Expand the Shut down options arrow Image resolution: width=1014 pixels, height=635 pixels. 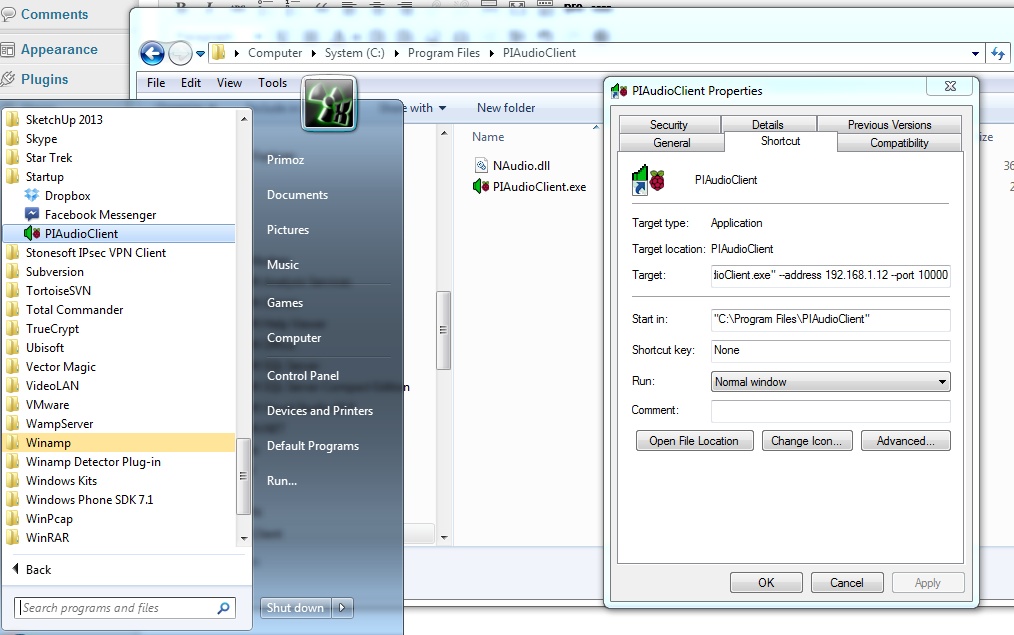(342, 607)
